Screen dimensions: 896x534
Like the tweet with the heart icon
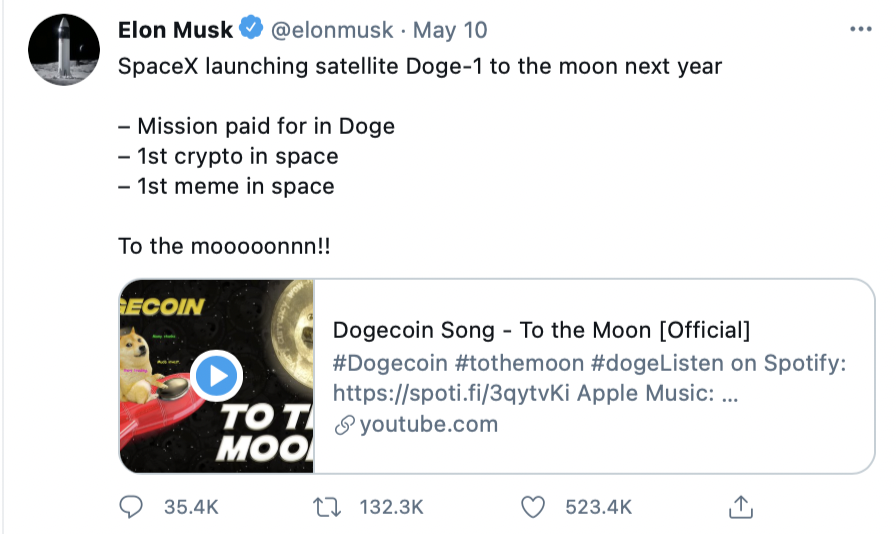coord(534,507)
